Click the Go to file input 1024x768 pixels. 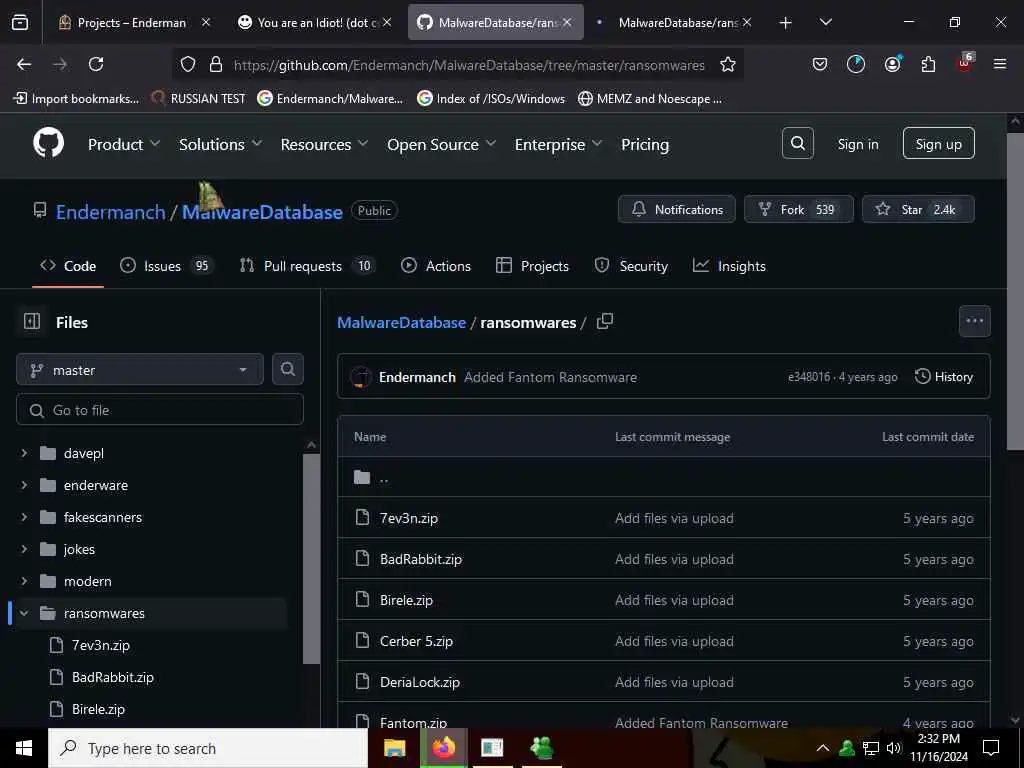pos(160,409)
